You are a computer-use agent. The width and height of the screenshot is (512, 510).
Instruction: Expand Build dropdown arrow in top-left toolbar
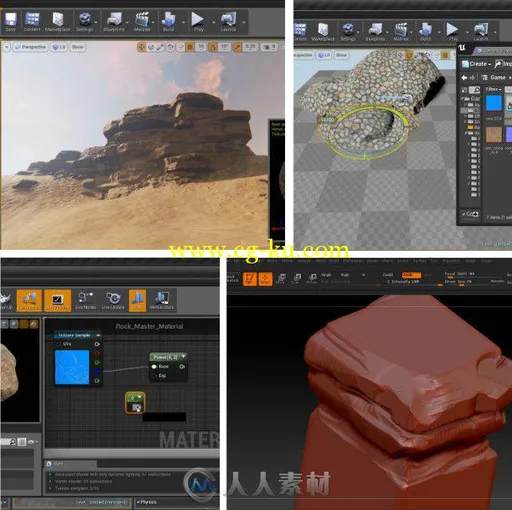pyautogui.click(x=183, y=23)
